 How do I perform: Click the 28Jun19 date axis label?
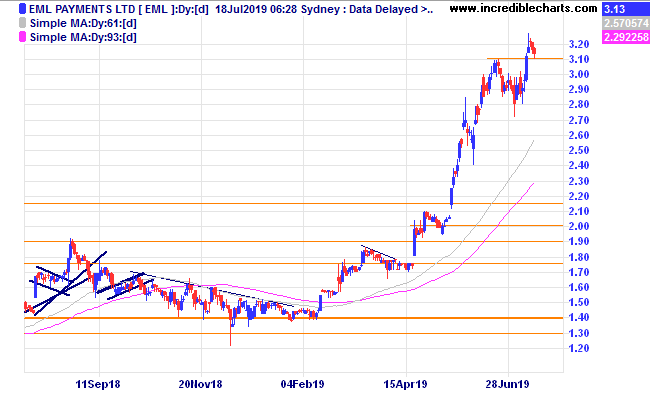(x=508, y=384)
